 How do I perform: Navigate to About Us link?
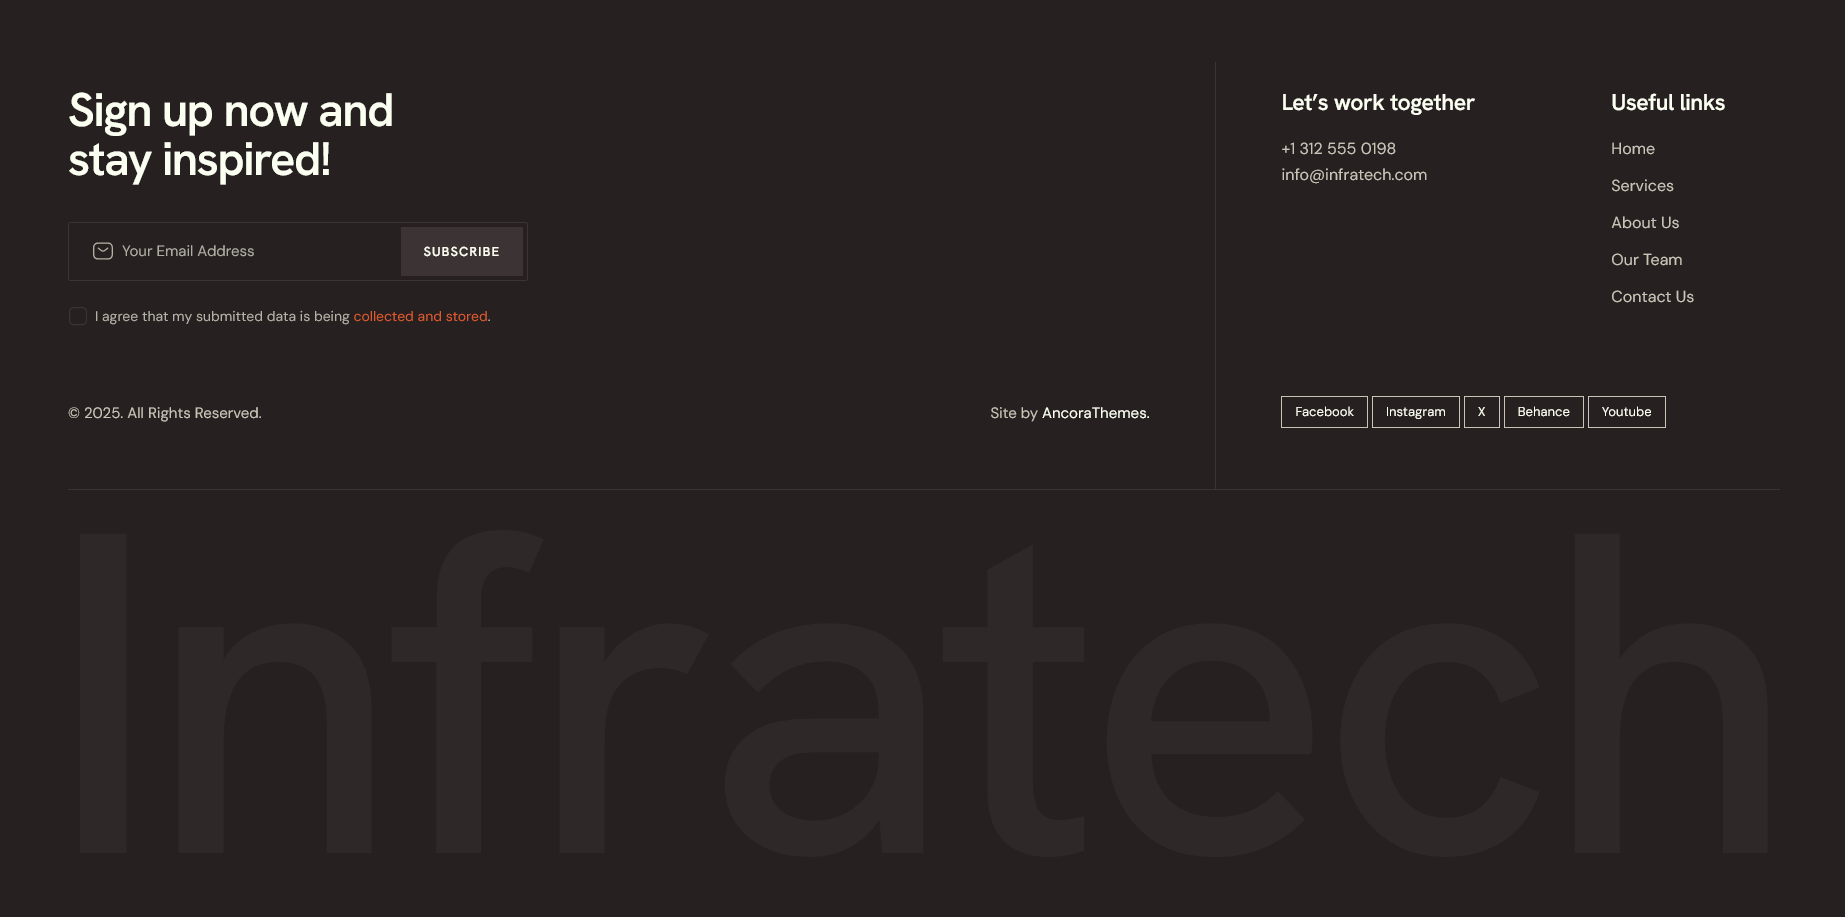point(1645,223)
